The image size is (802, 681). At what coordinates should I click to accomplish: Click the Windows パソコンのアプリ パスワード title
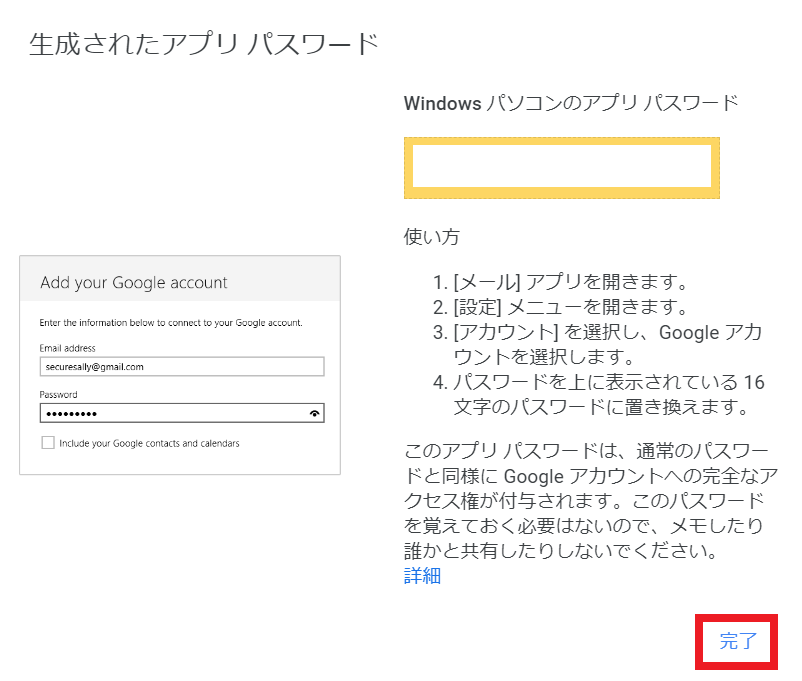[571, 103]
